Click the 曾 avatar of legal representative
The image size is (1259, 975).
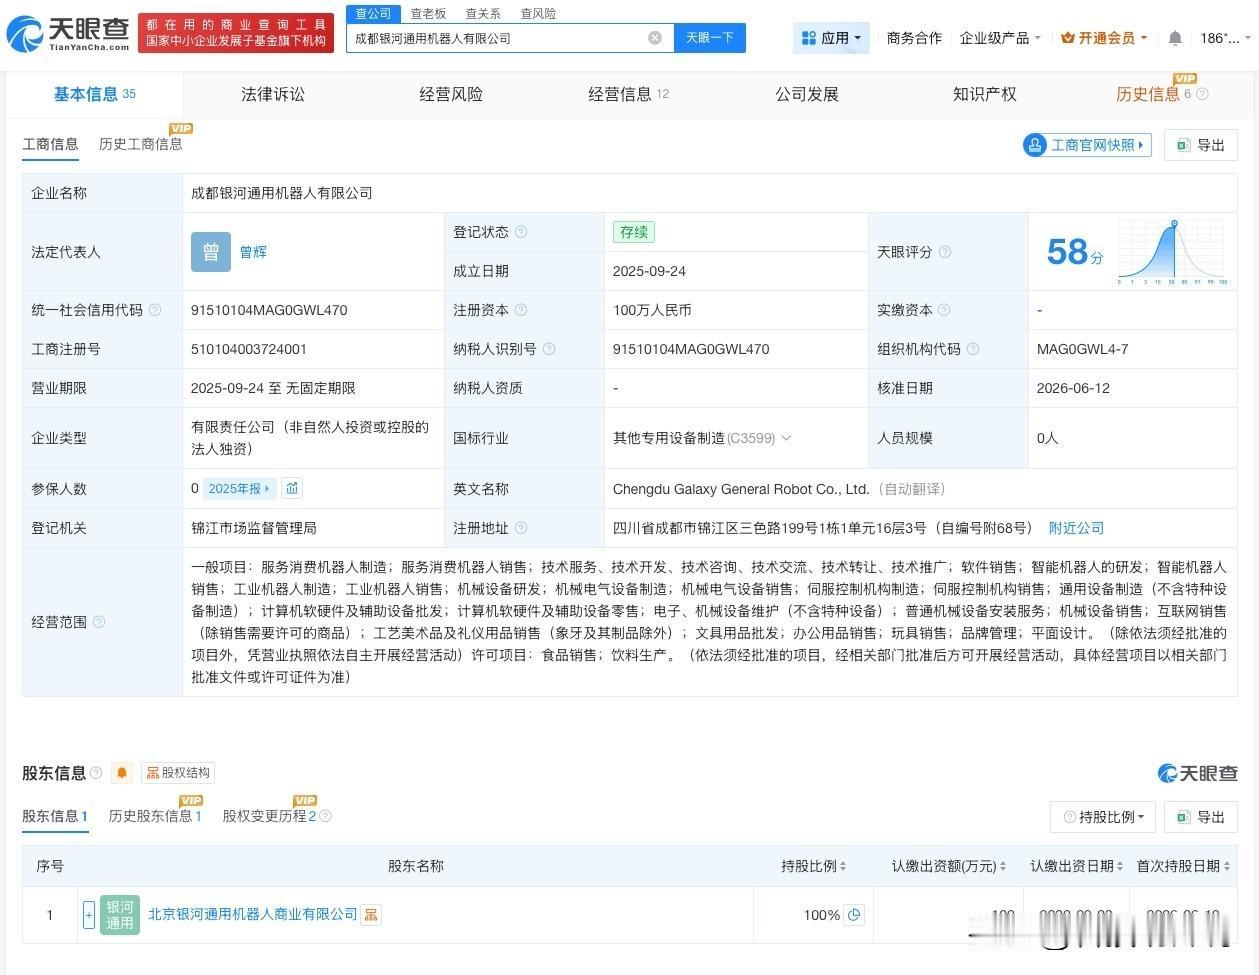(211, 252)
